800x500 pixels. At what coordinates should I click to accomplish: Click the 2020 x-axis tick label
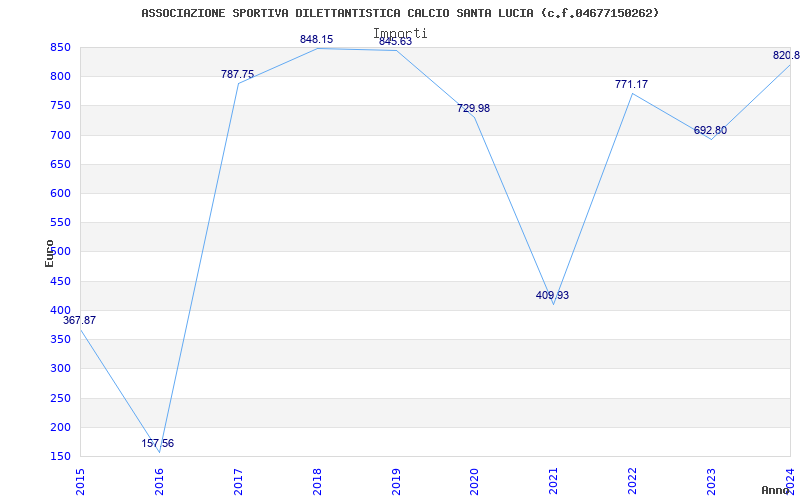pos(474,482)
